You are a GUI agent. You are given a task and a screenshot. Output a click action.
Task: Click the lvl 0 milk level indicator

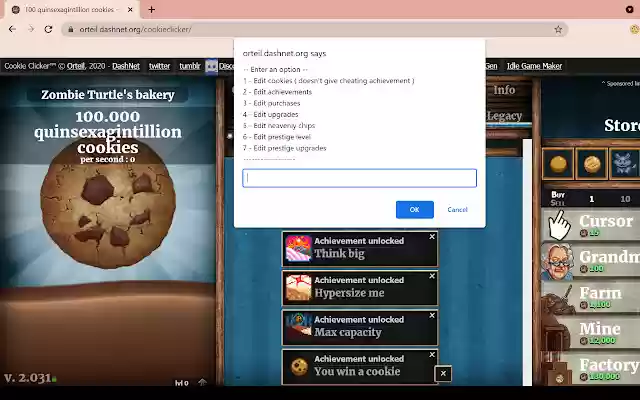(182, 383)
